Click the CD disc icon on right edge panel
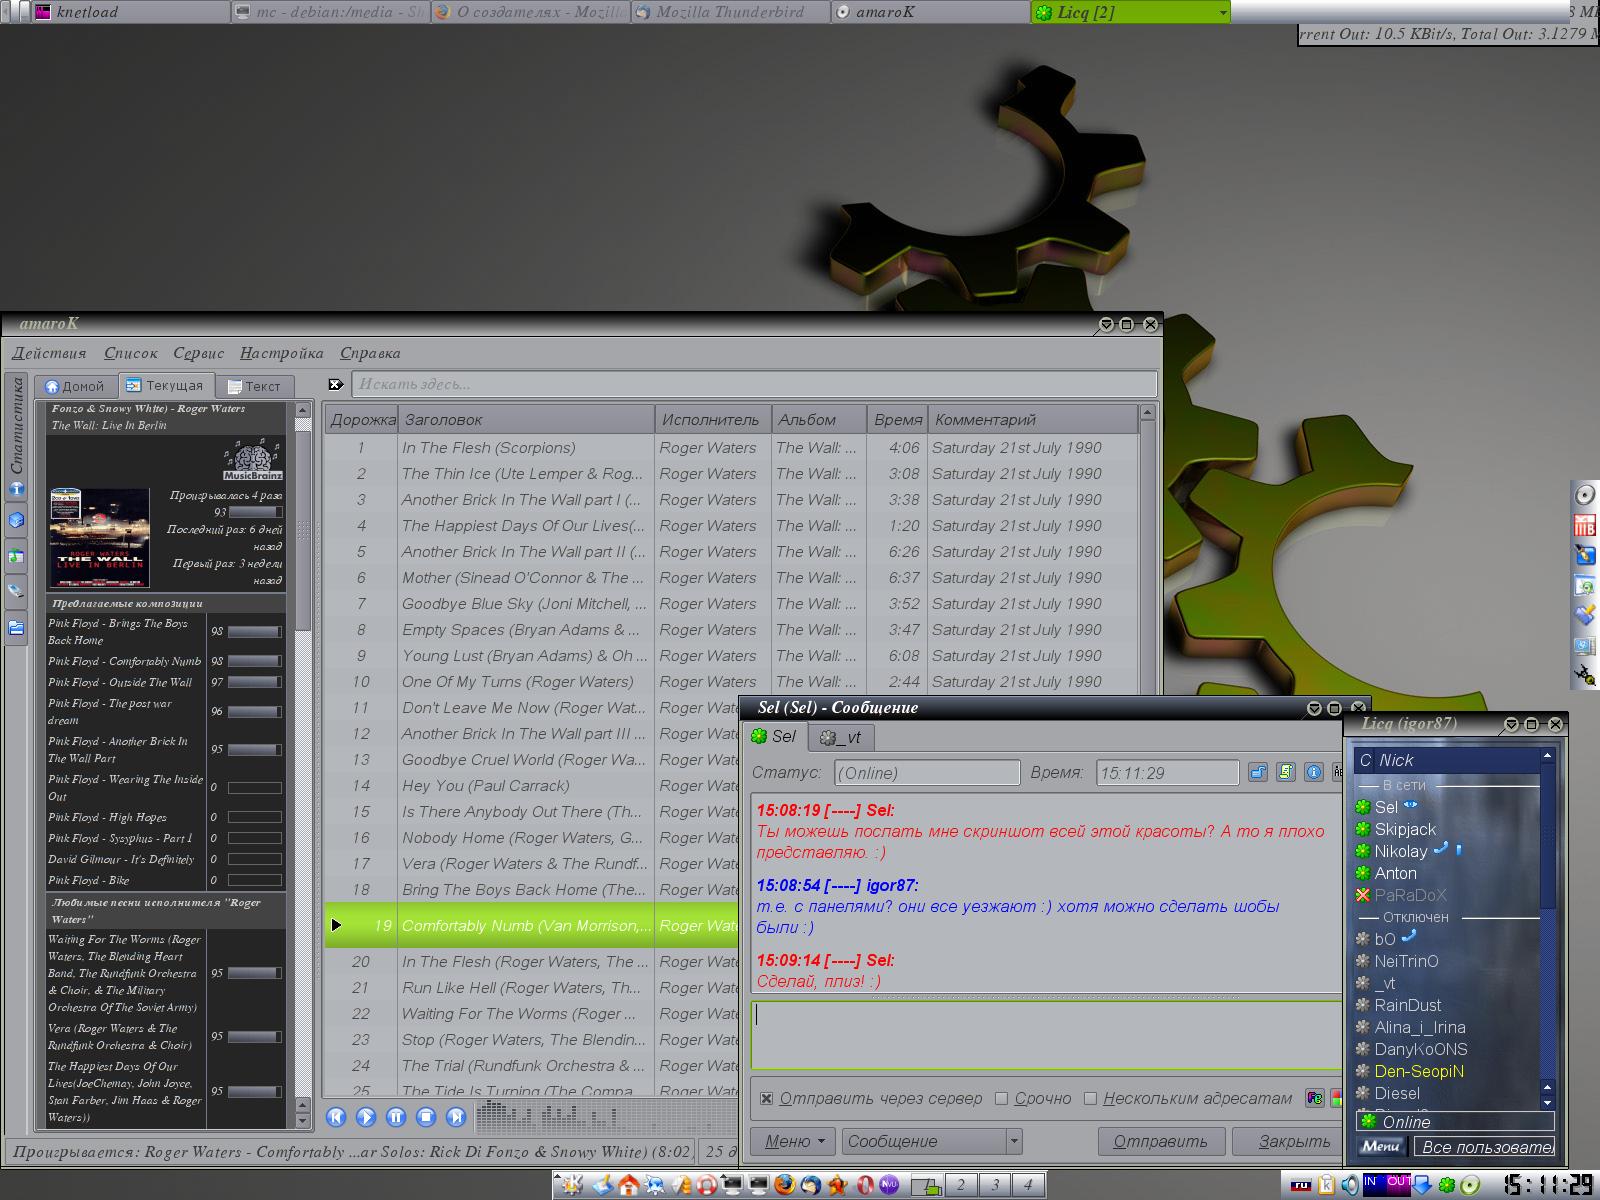This screenshot has width=1600, height=1200. 1585,495
